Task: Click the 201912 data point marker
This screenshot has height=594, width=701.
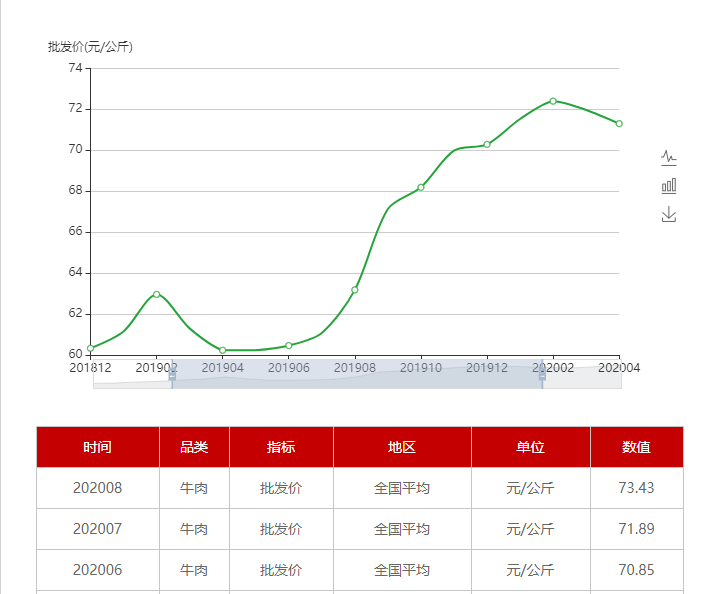Action: pyautogui.click(x=487, y=145)
